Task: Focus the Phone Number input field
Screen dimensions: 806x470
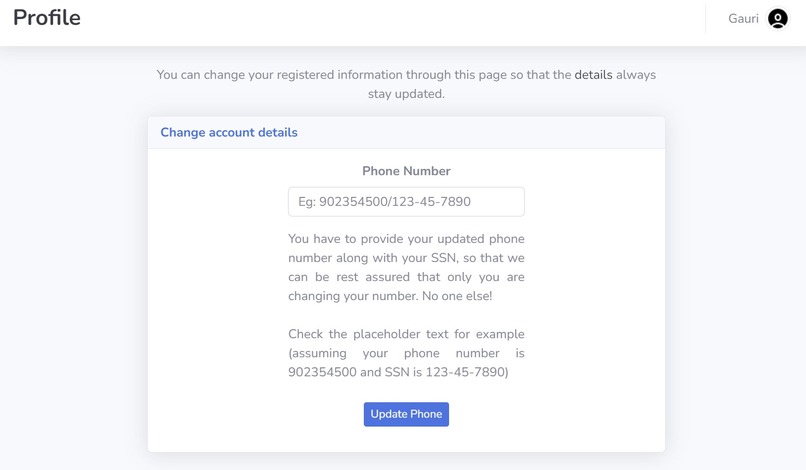Action: coord(406,202)
